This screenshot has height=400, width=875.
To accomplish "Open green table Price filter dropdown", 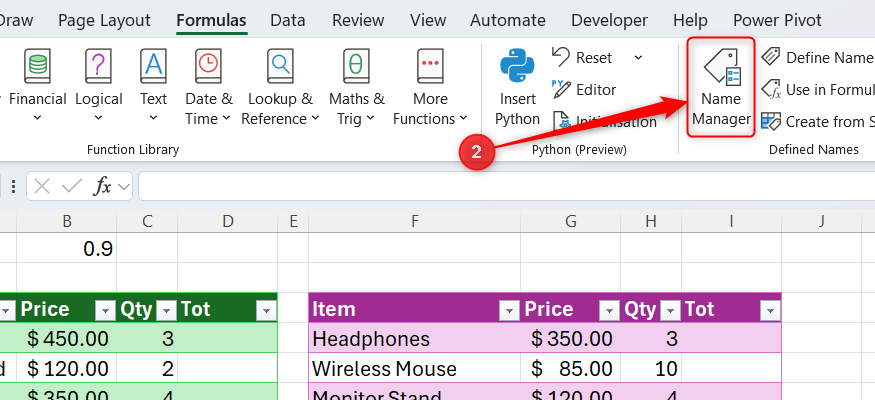I will click(x=105, y=310).
